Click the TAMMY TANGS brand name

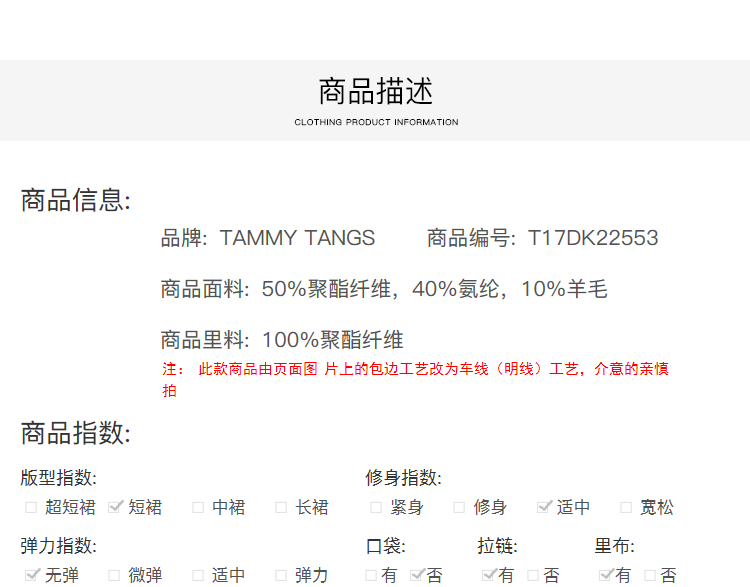(297, 238)
